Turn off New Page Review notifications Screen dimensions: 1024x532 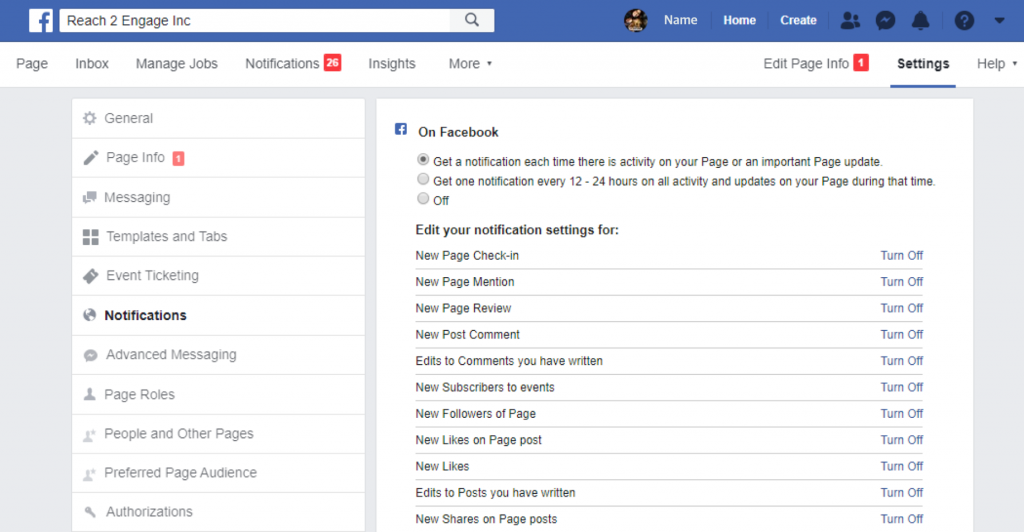coord(901,308)
